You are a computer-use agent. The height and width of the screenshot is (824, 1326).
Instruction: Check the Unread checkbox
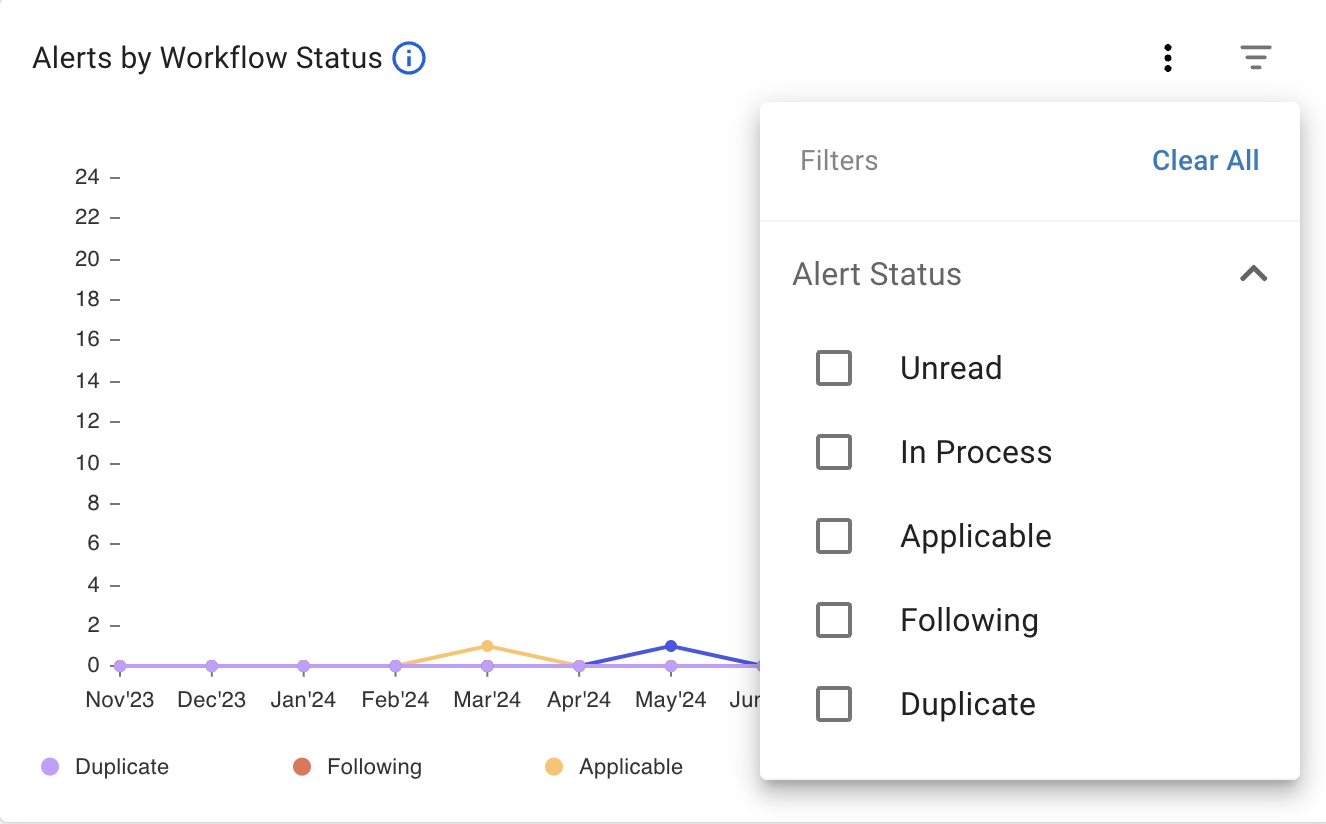coord(834,368)
